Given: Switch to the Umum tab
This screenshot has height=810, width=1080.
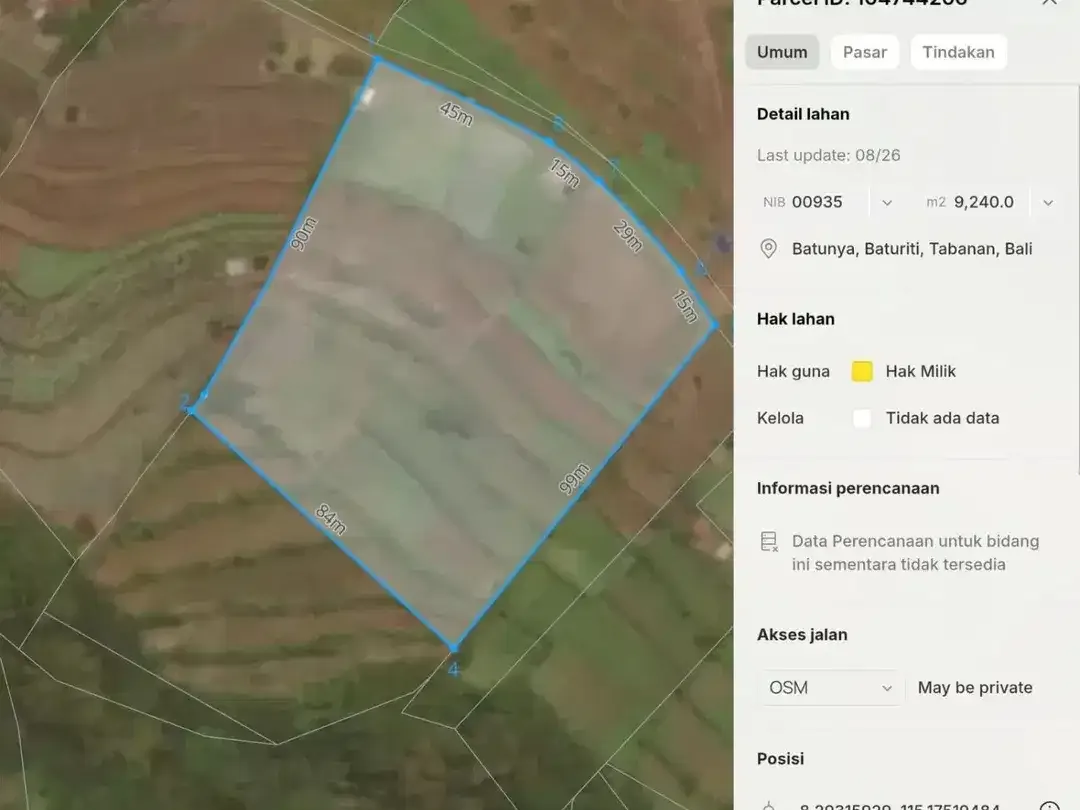Looking at the screenshot, I should (x=782, y=52).
